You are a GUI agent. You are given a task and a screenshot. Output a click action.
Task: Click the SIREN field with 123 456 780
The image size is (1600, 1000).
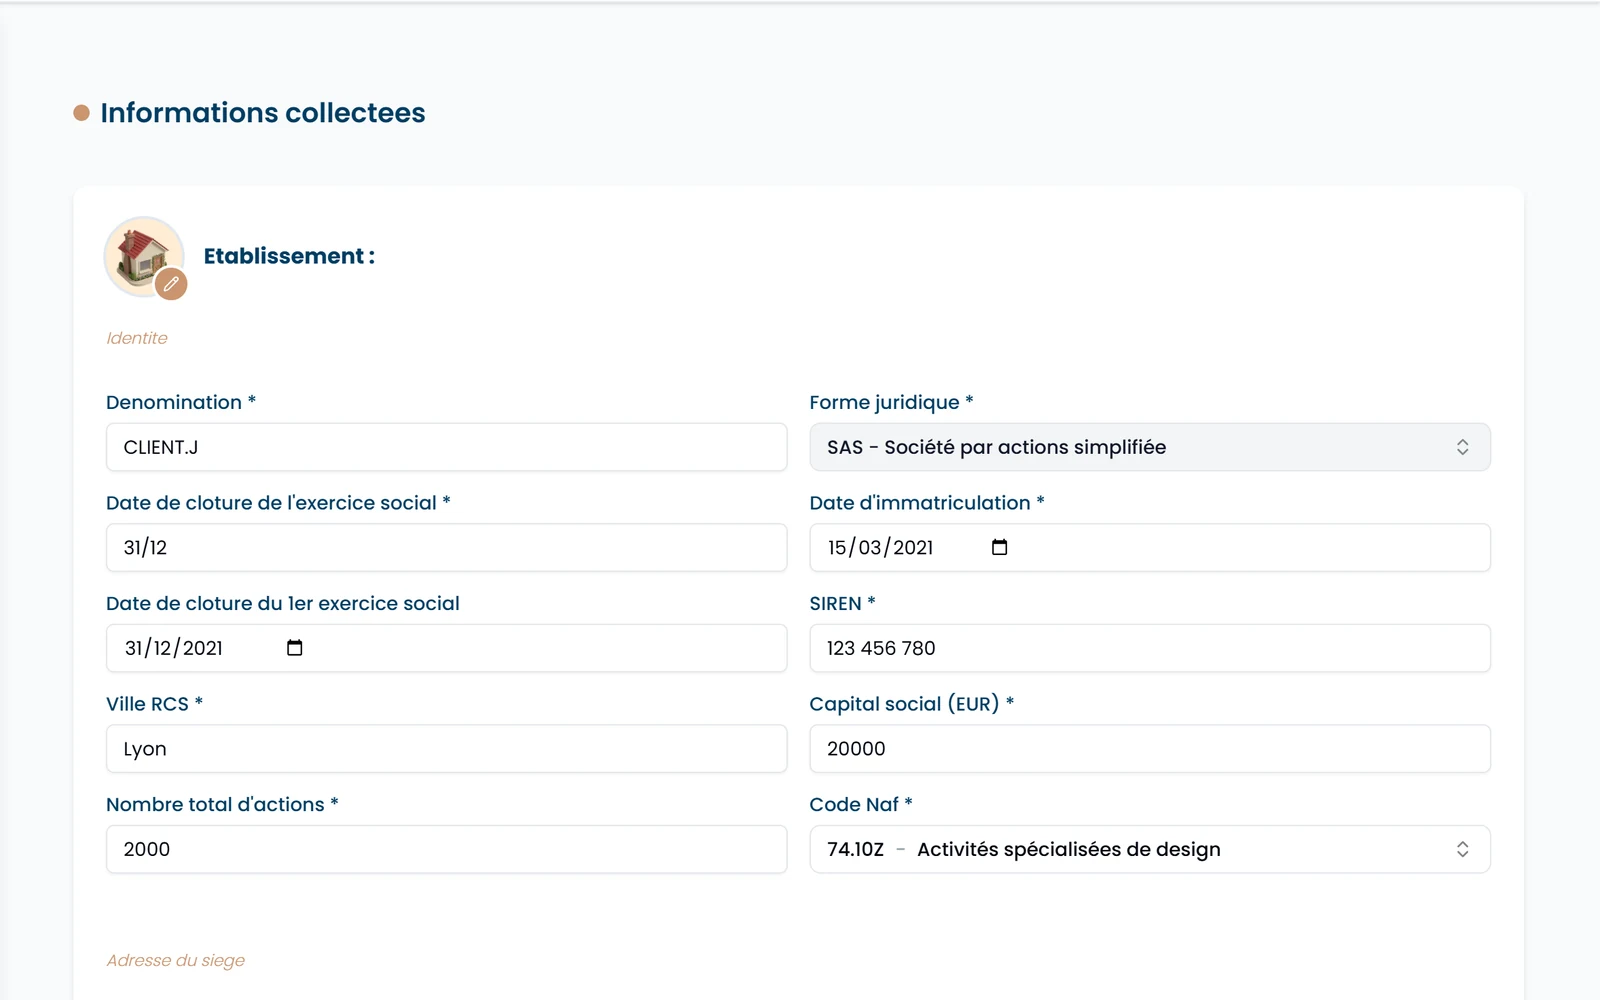click(1150, 648)
